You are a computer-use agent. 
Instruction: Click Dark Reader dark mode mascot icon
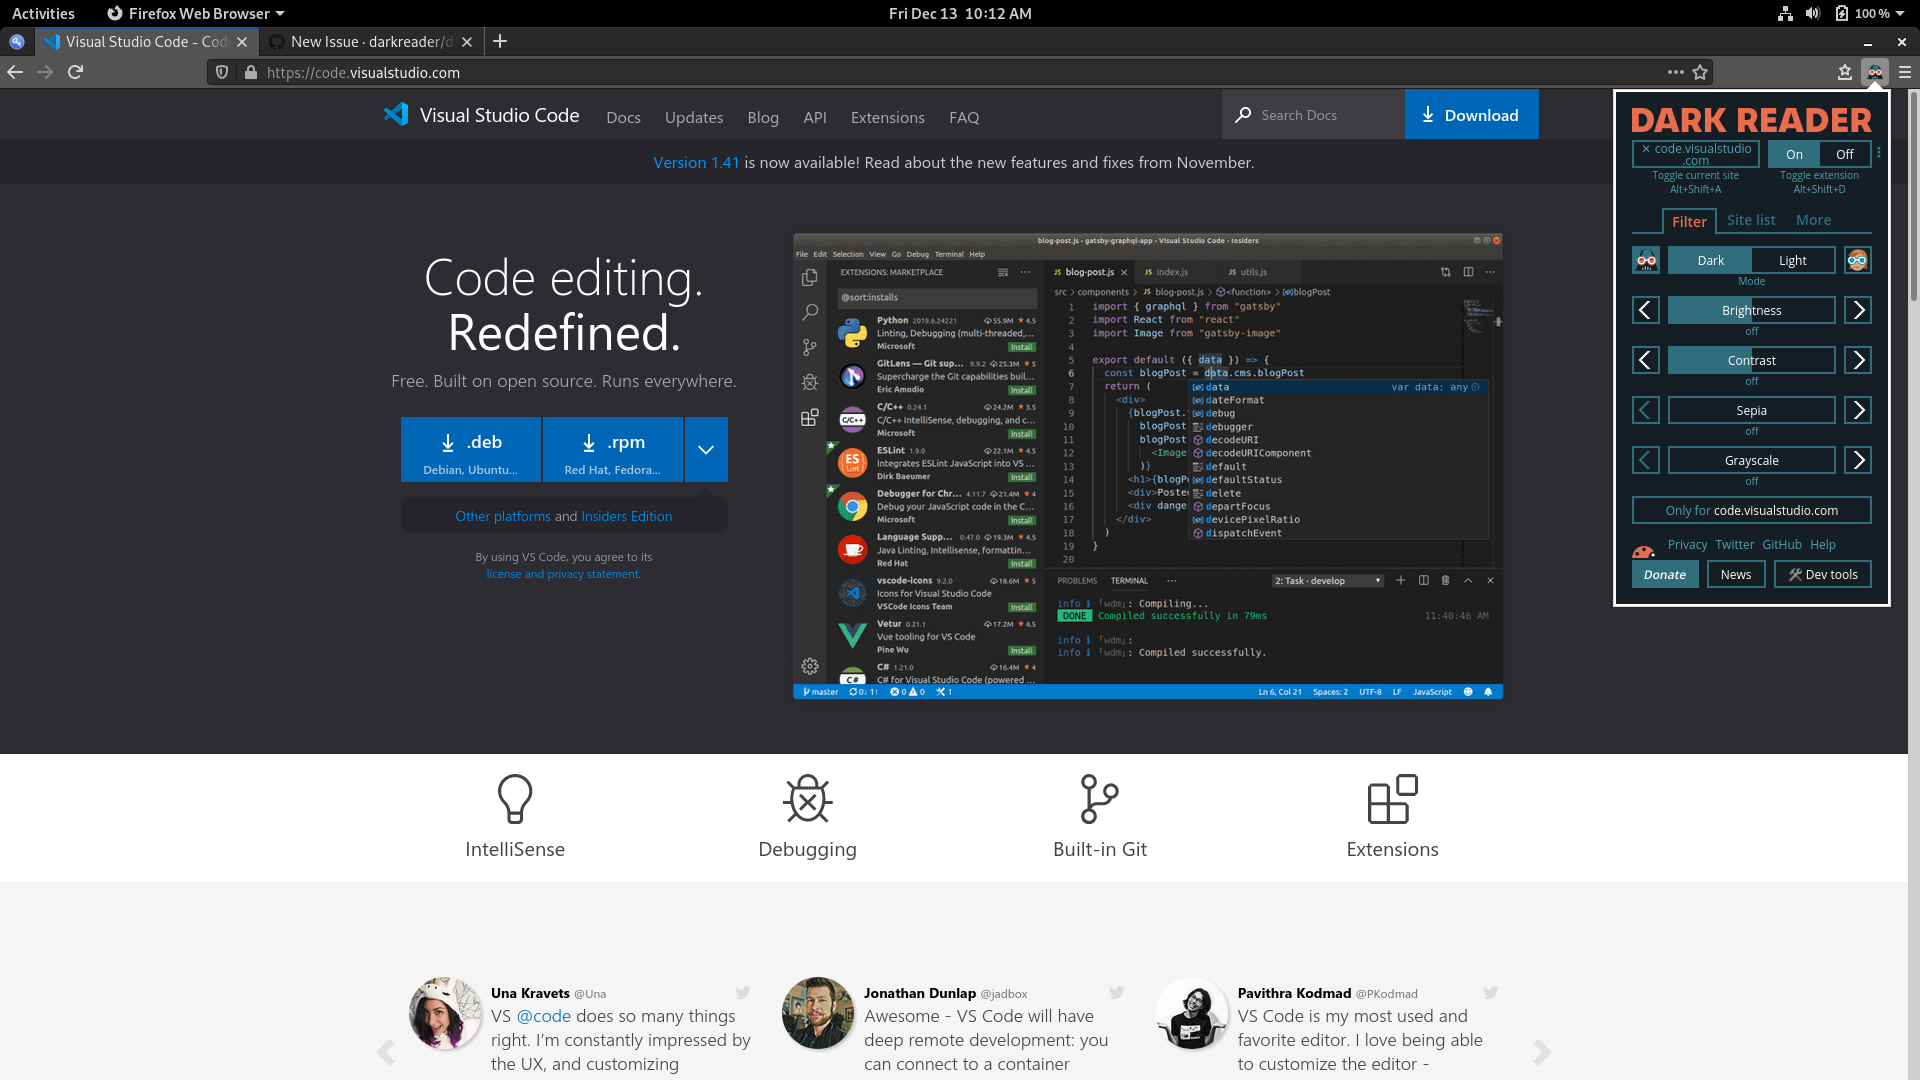point(1646,261)
